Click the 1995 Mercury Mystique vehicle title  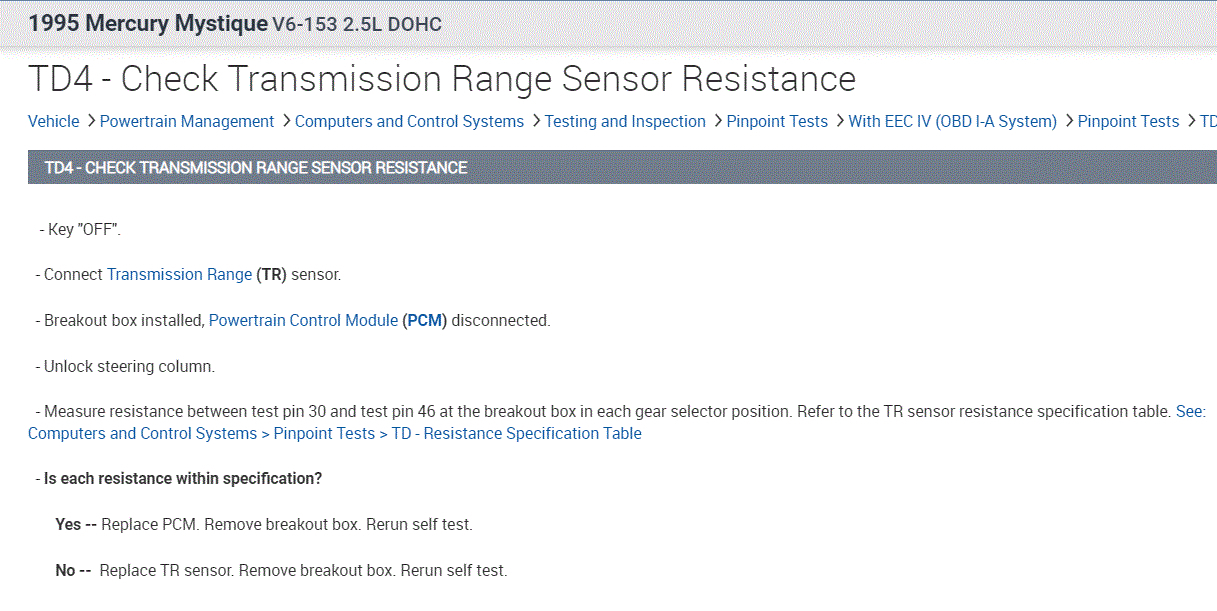(148, 23)
